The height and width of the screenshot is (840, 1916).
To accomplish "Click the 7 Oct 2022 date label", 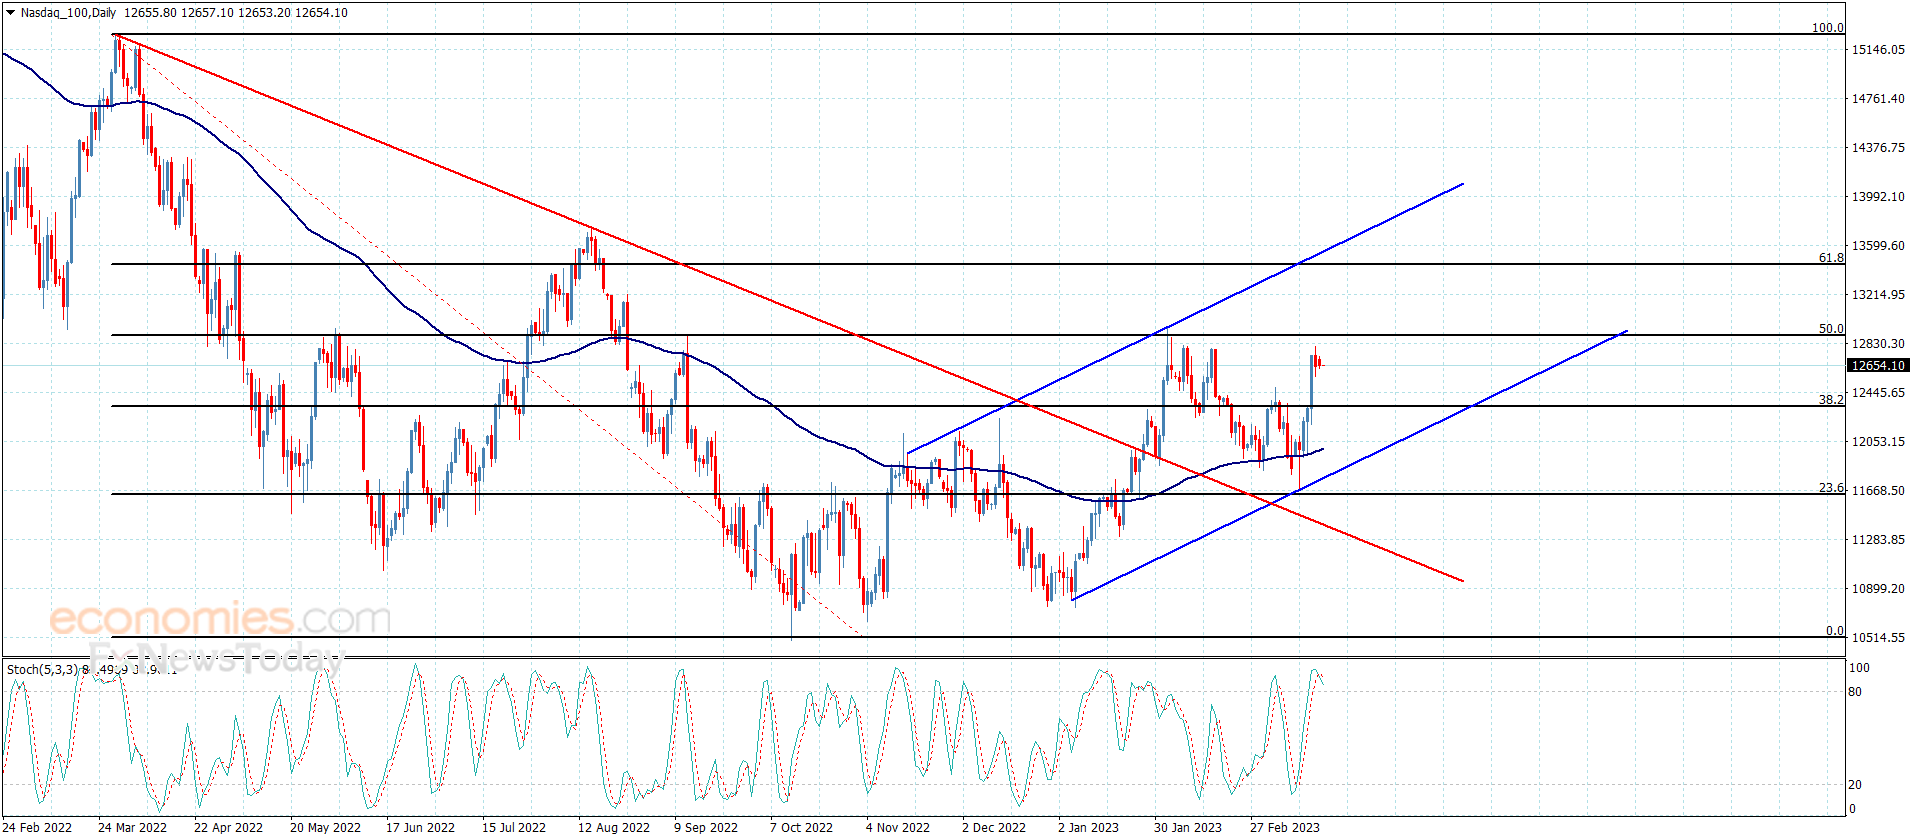I will 801,828.
